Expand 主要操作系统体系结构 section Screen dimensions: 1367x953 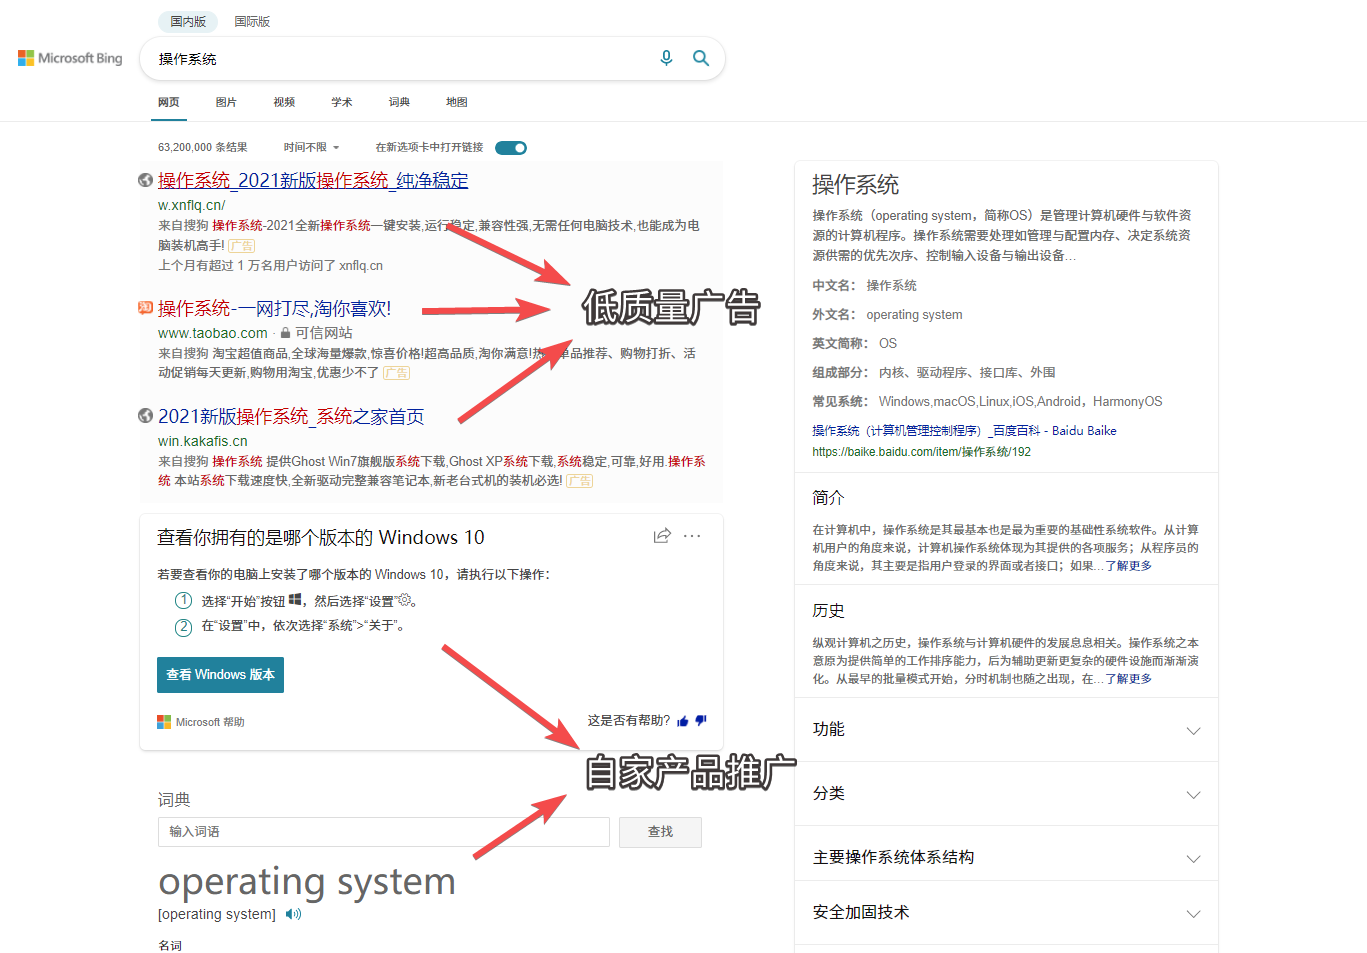point(1006,858)
